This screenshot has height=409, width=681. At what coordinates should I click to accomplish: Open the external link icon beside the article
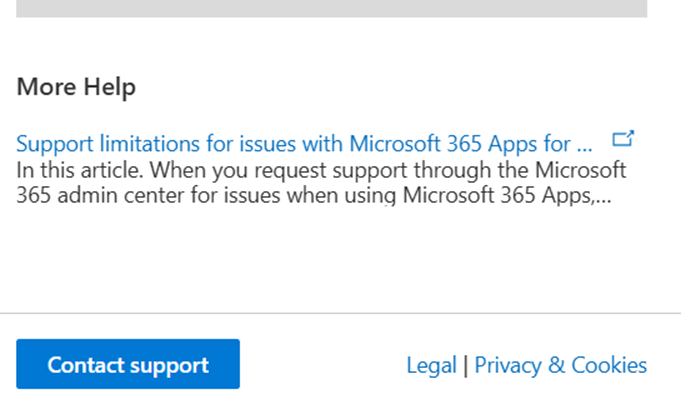[624, 139]
